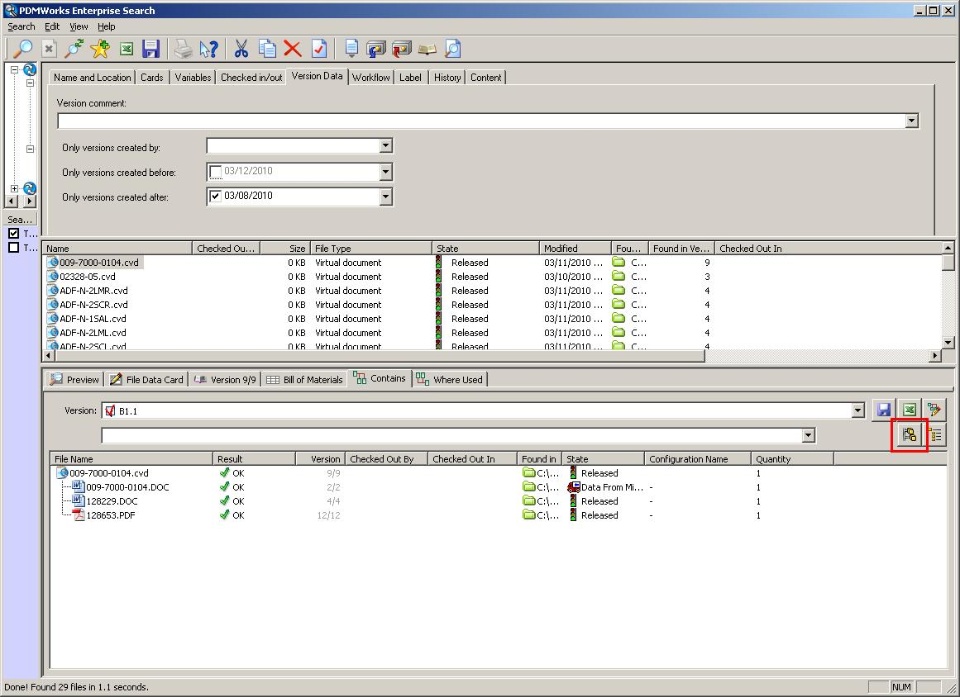The width and height of the screenshot is (960, 697).
Task: Open the History tab
Action: pos(447,77)
